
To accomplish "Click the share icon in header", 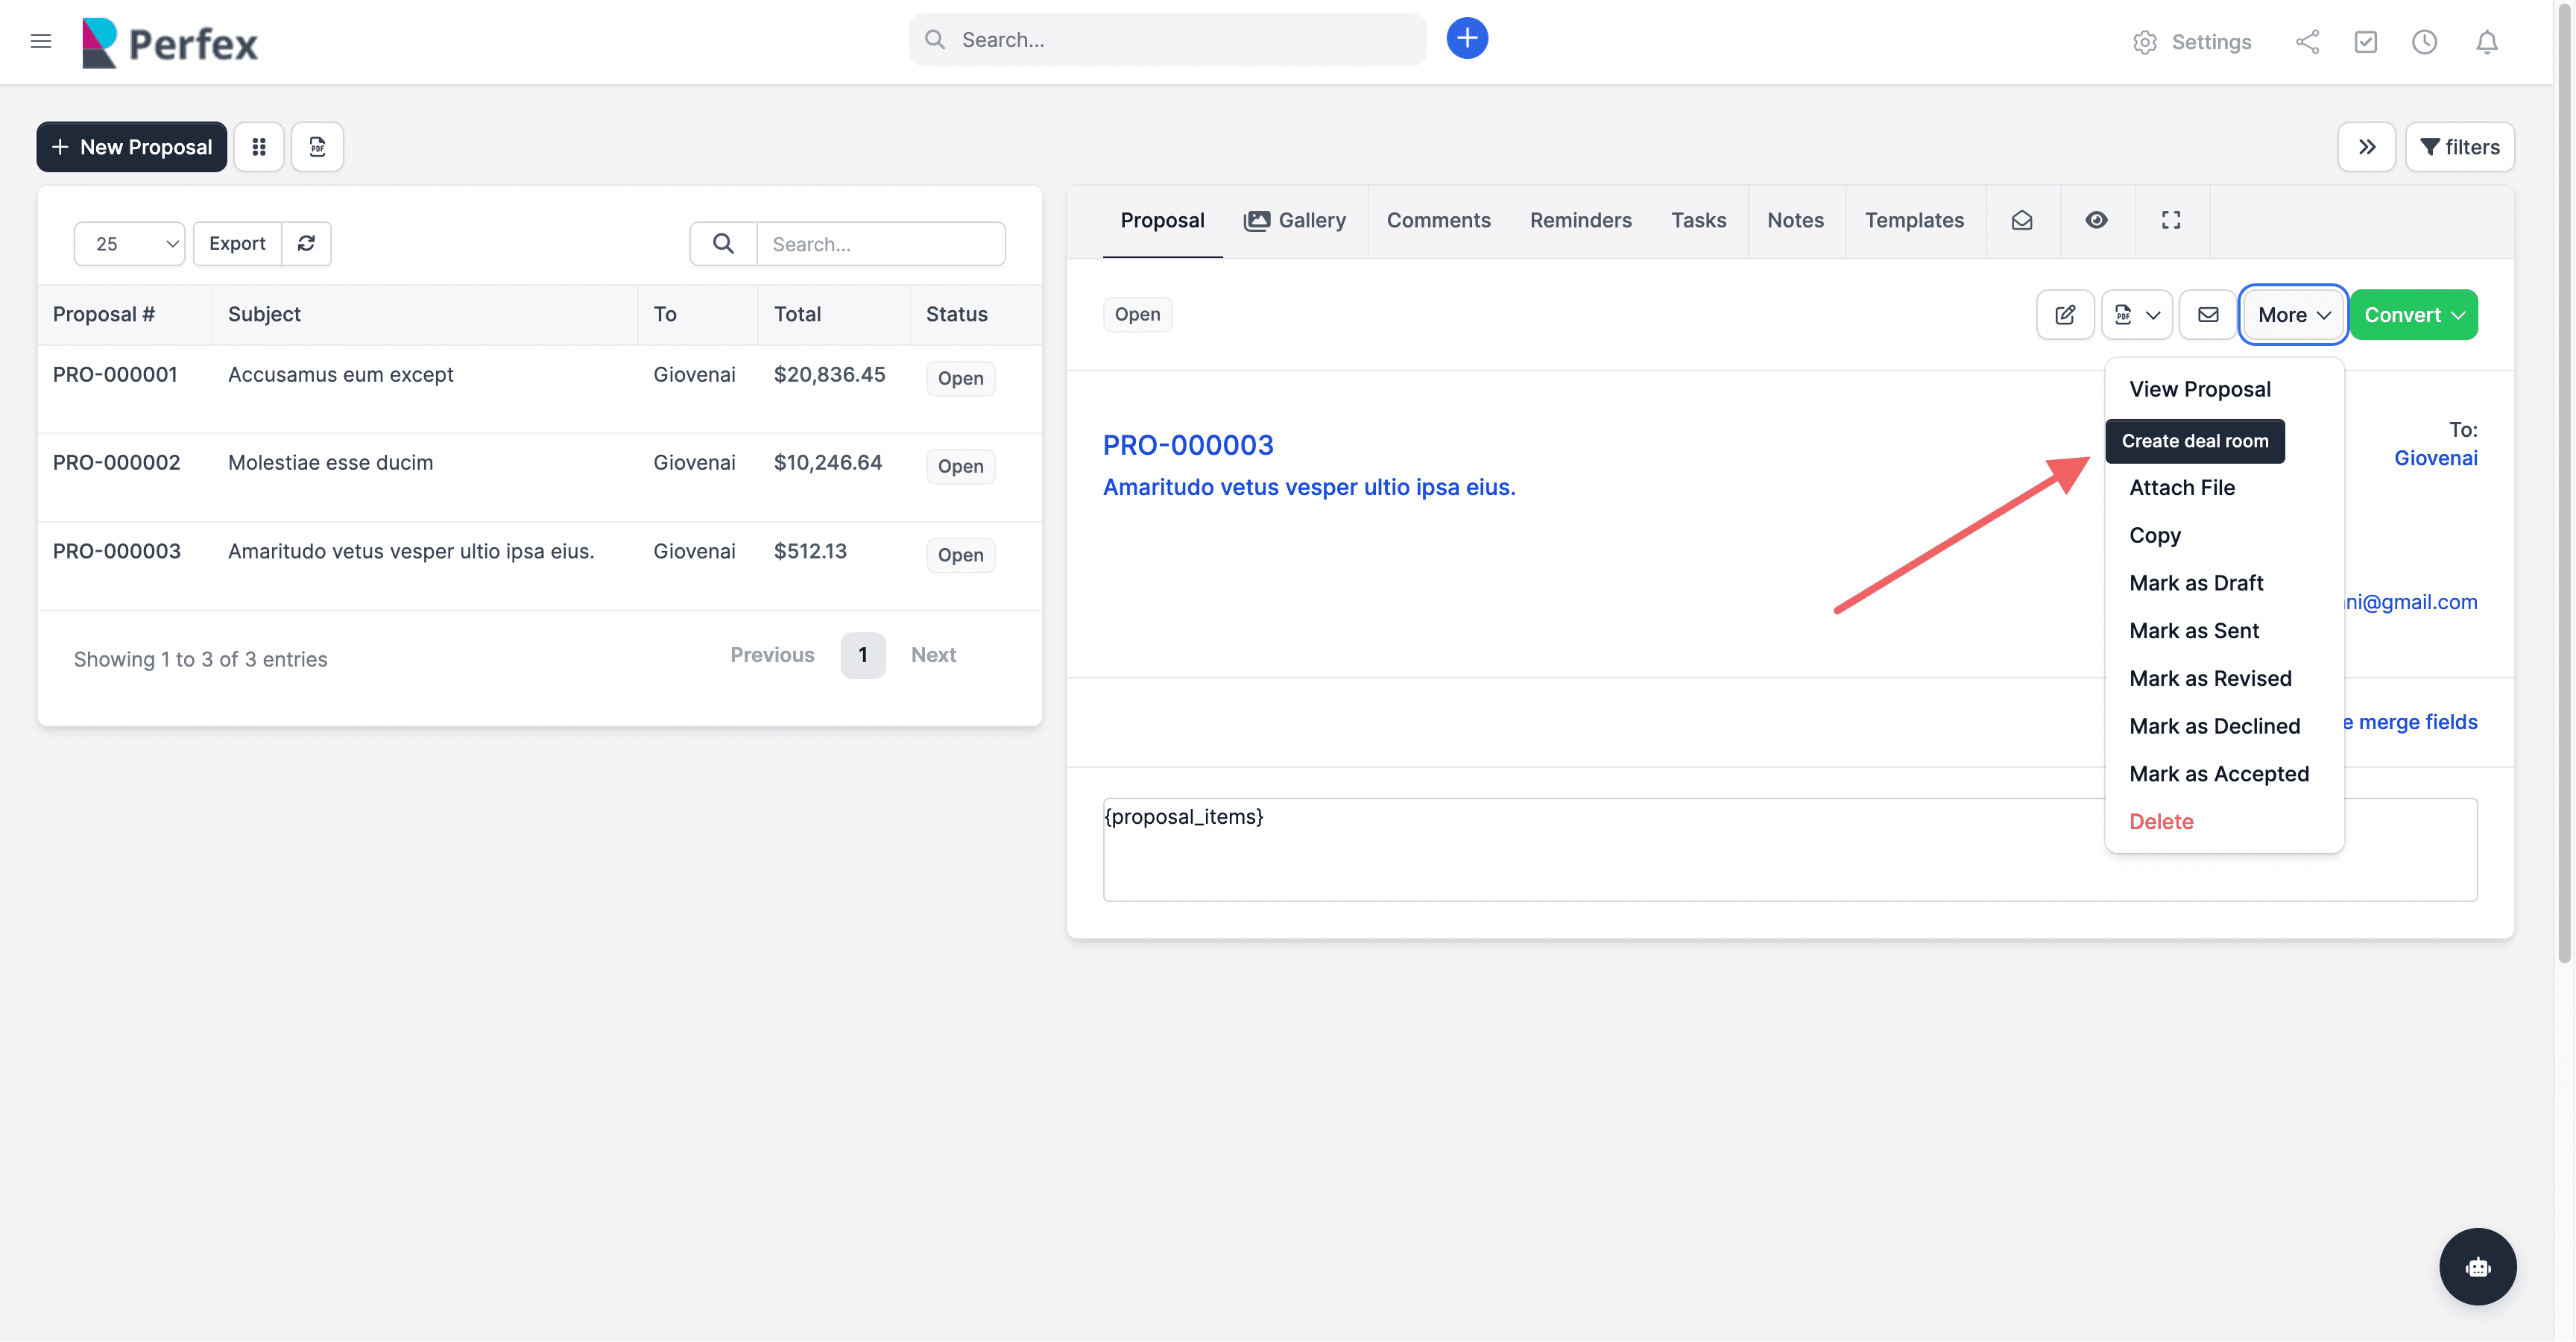I will pos(2308,42).
